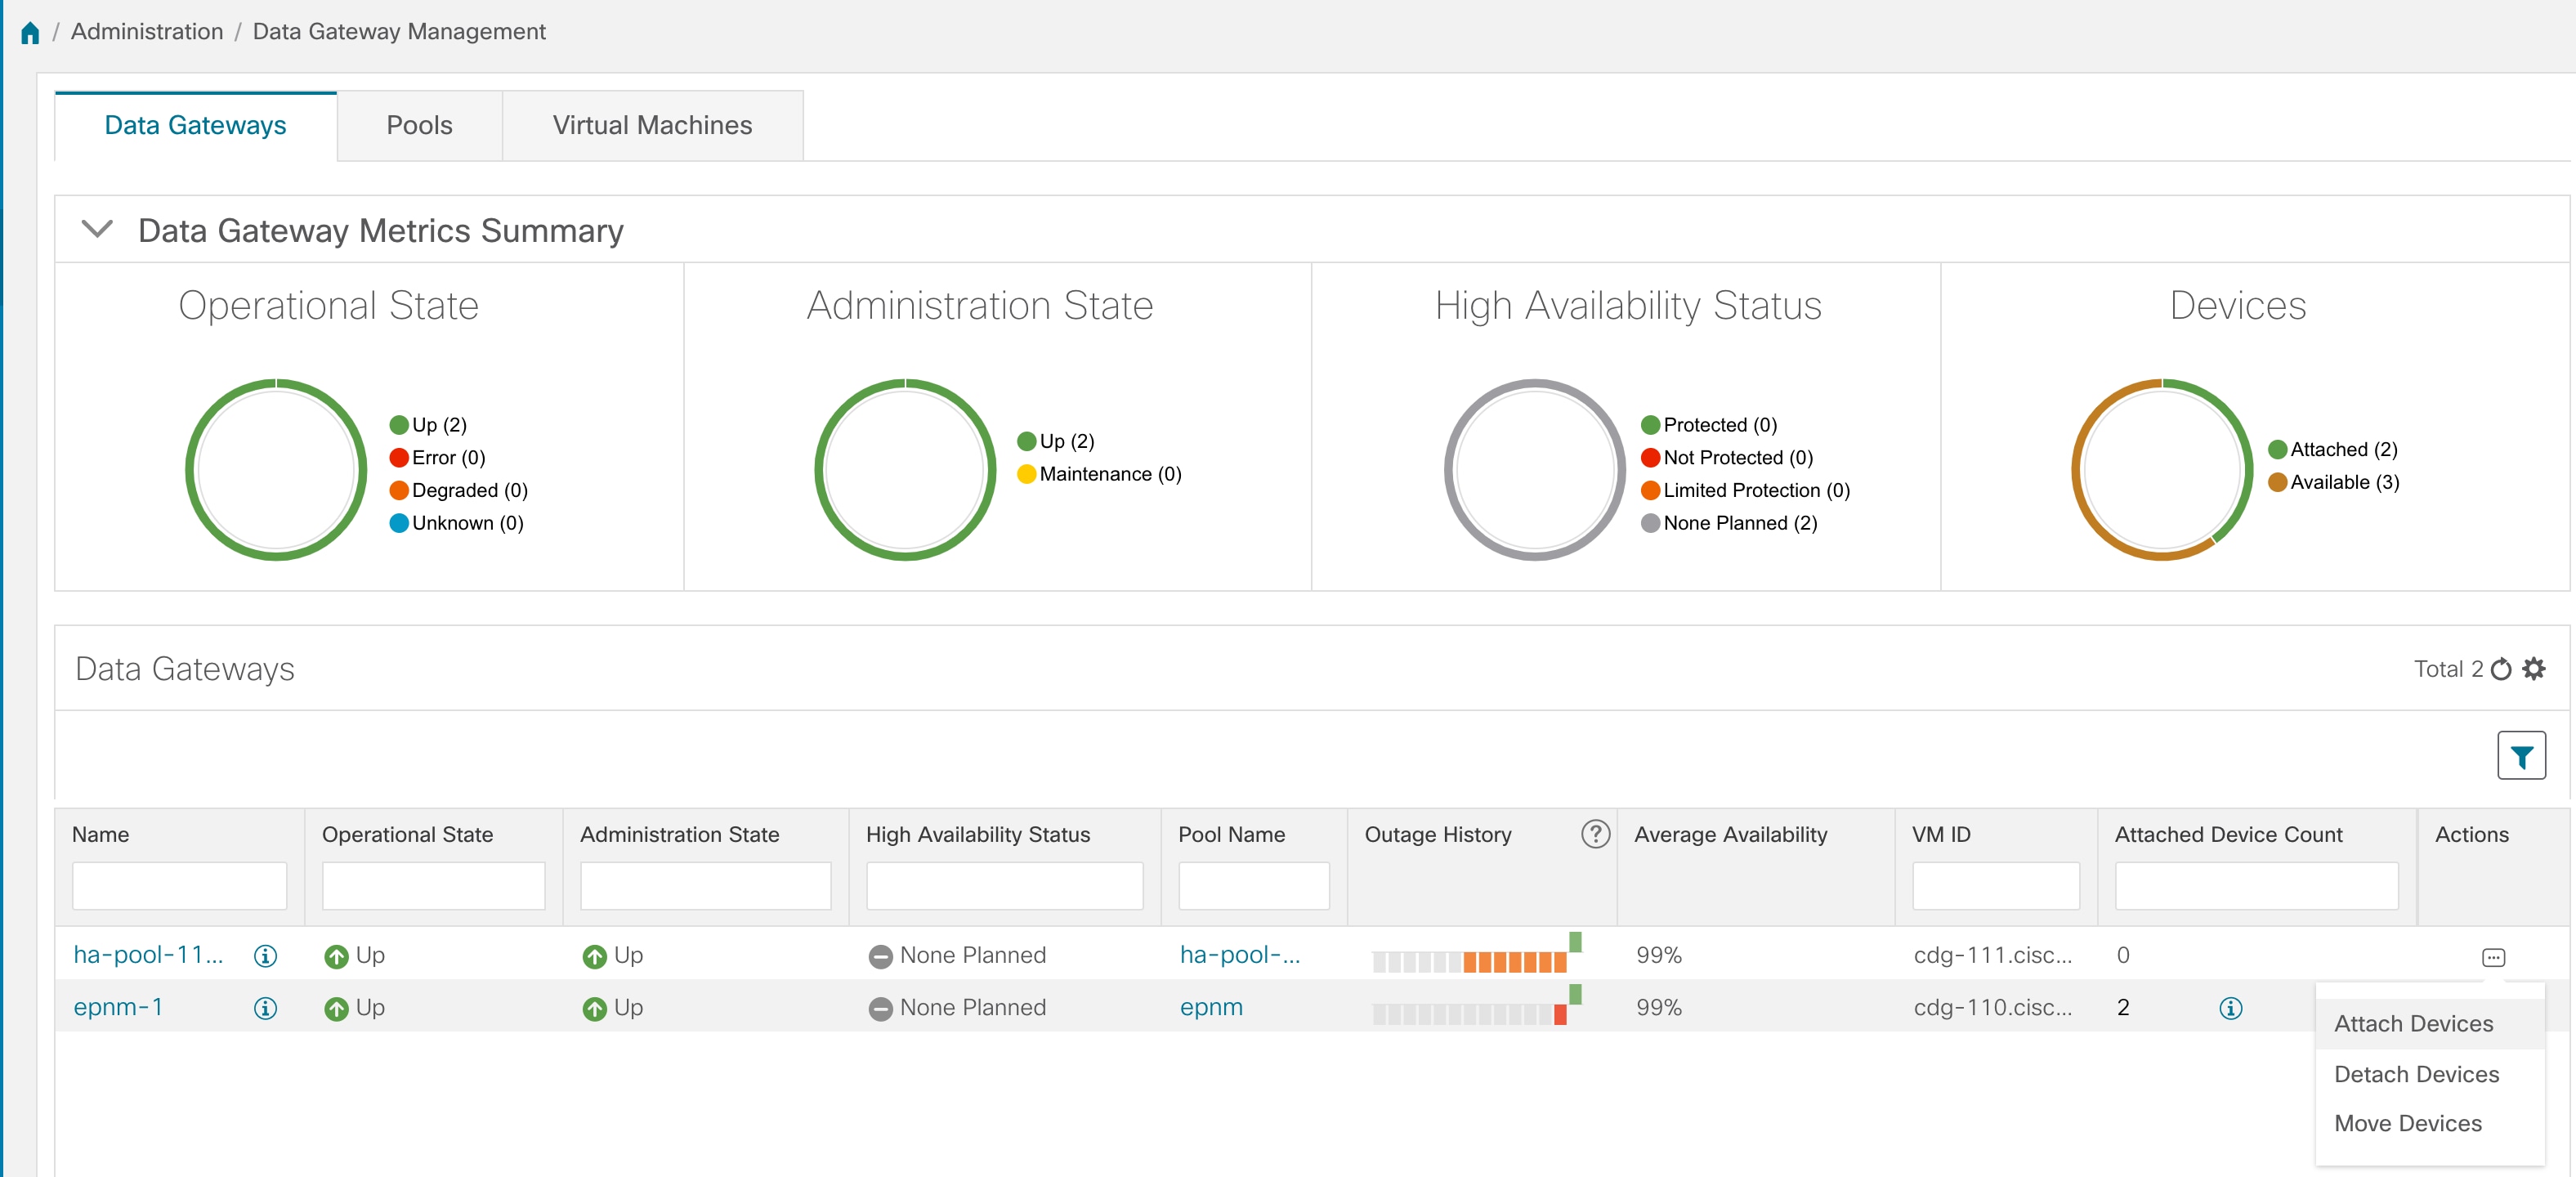
Task: Click info icon next to ha-pool-11 name
Action: (x=265, y=956)
